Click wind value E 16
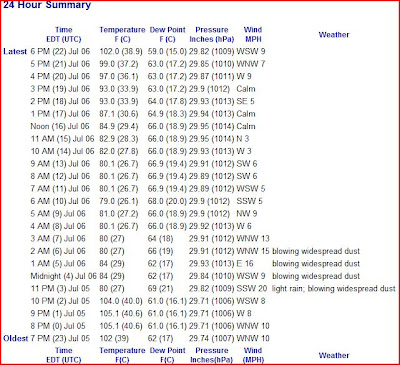 tap(245, 264)
